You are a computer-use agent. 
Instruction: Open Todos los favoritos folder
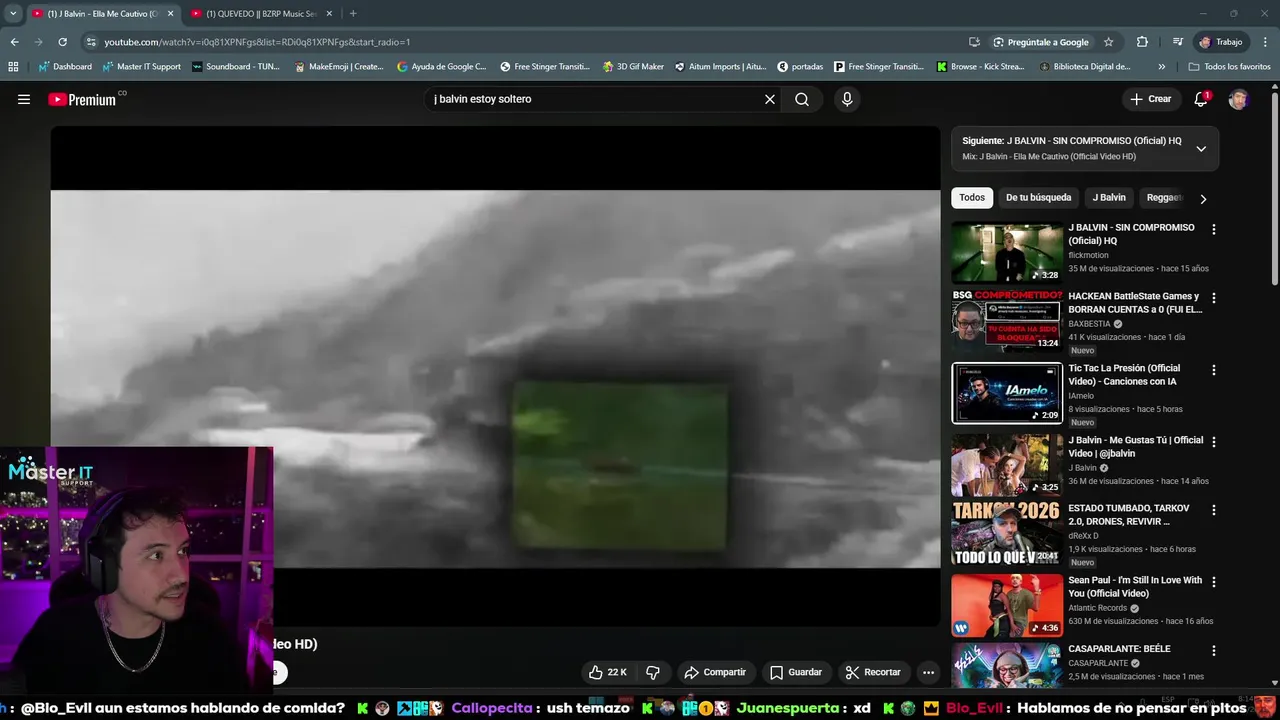tap(1230, 67)
